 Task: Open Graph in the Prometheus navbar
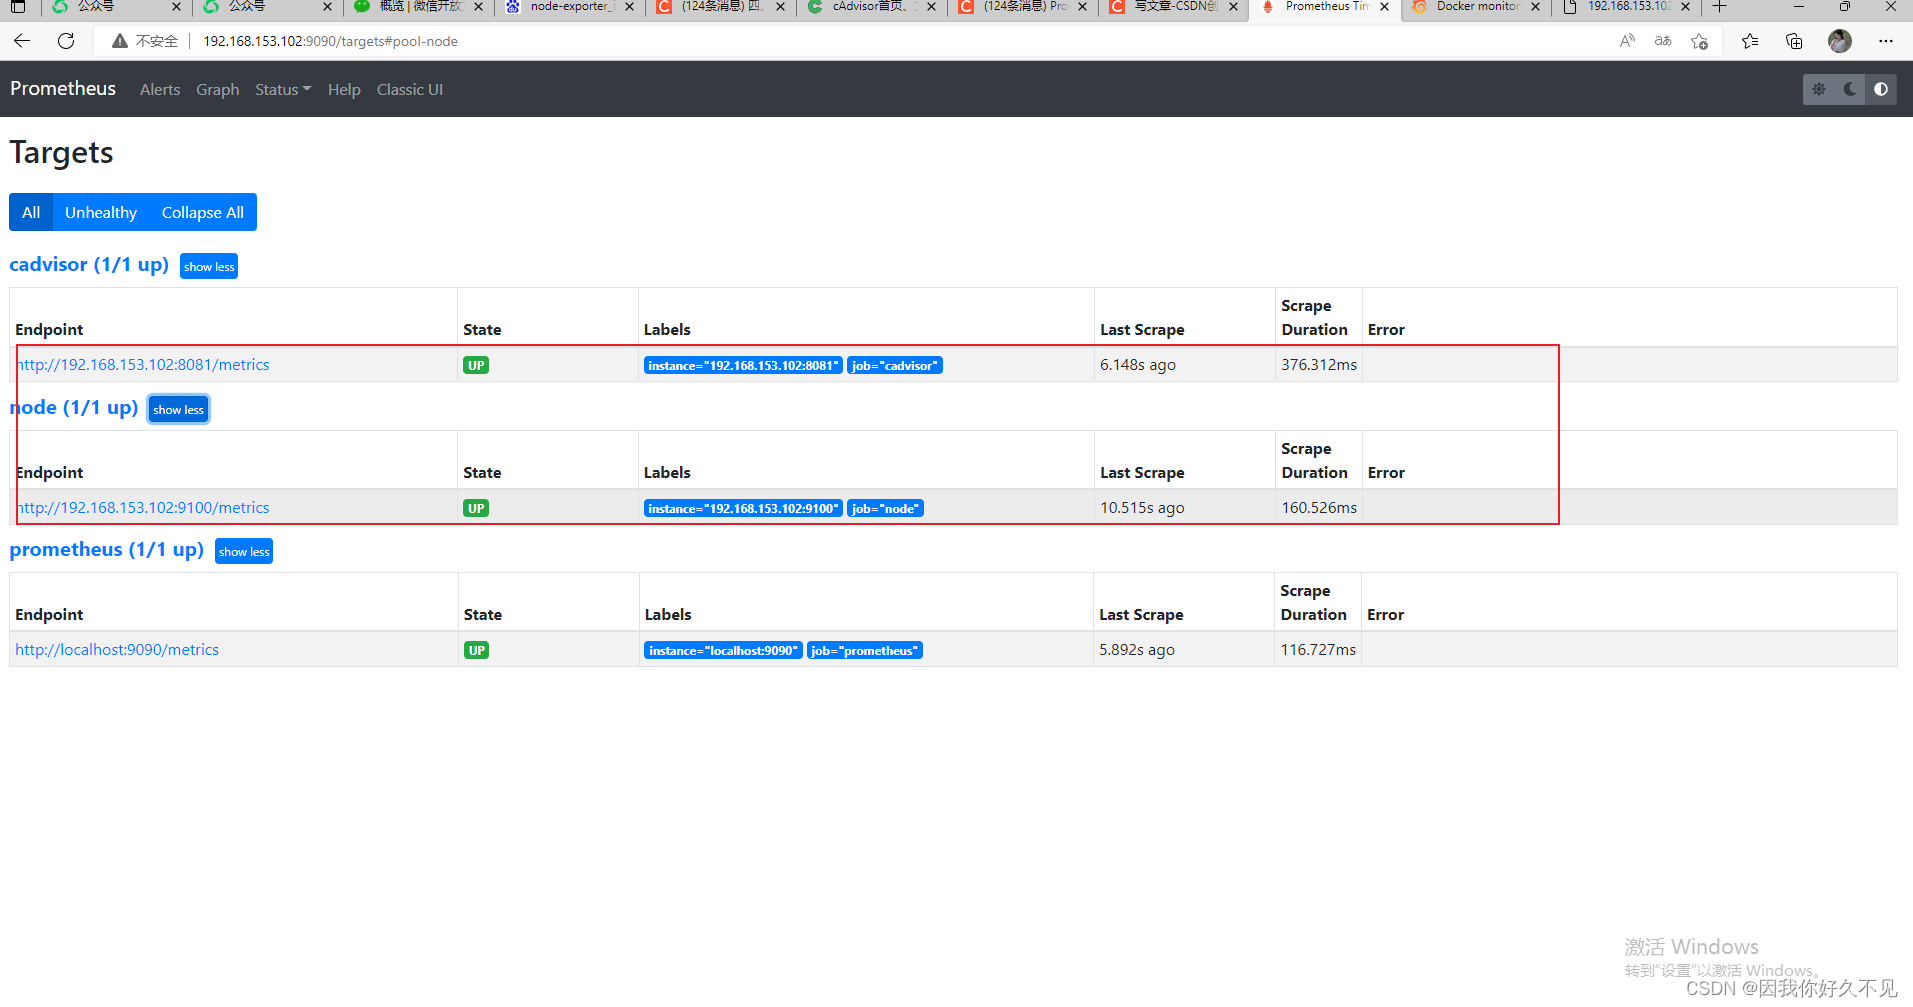coord(217,89)
